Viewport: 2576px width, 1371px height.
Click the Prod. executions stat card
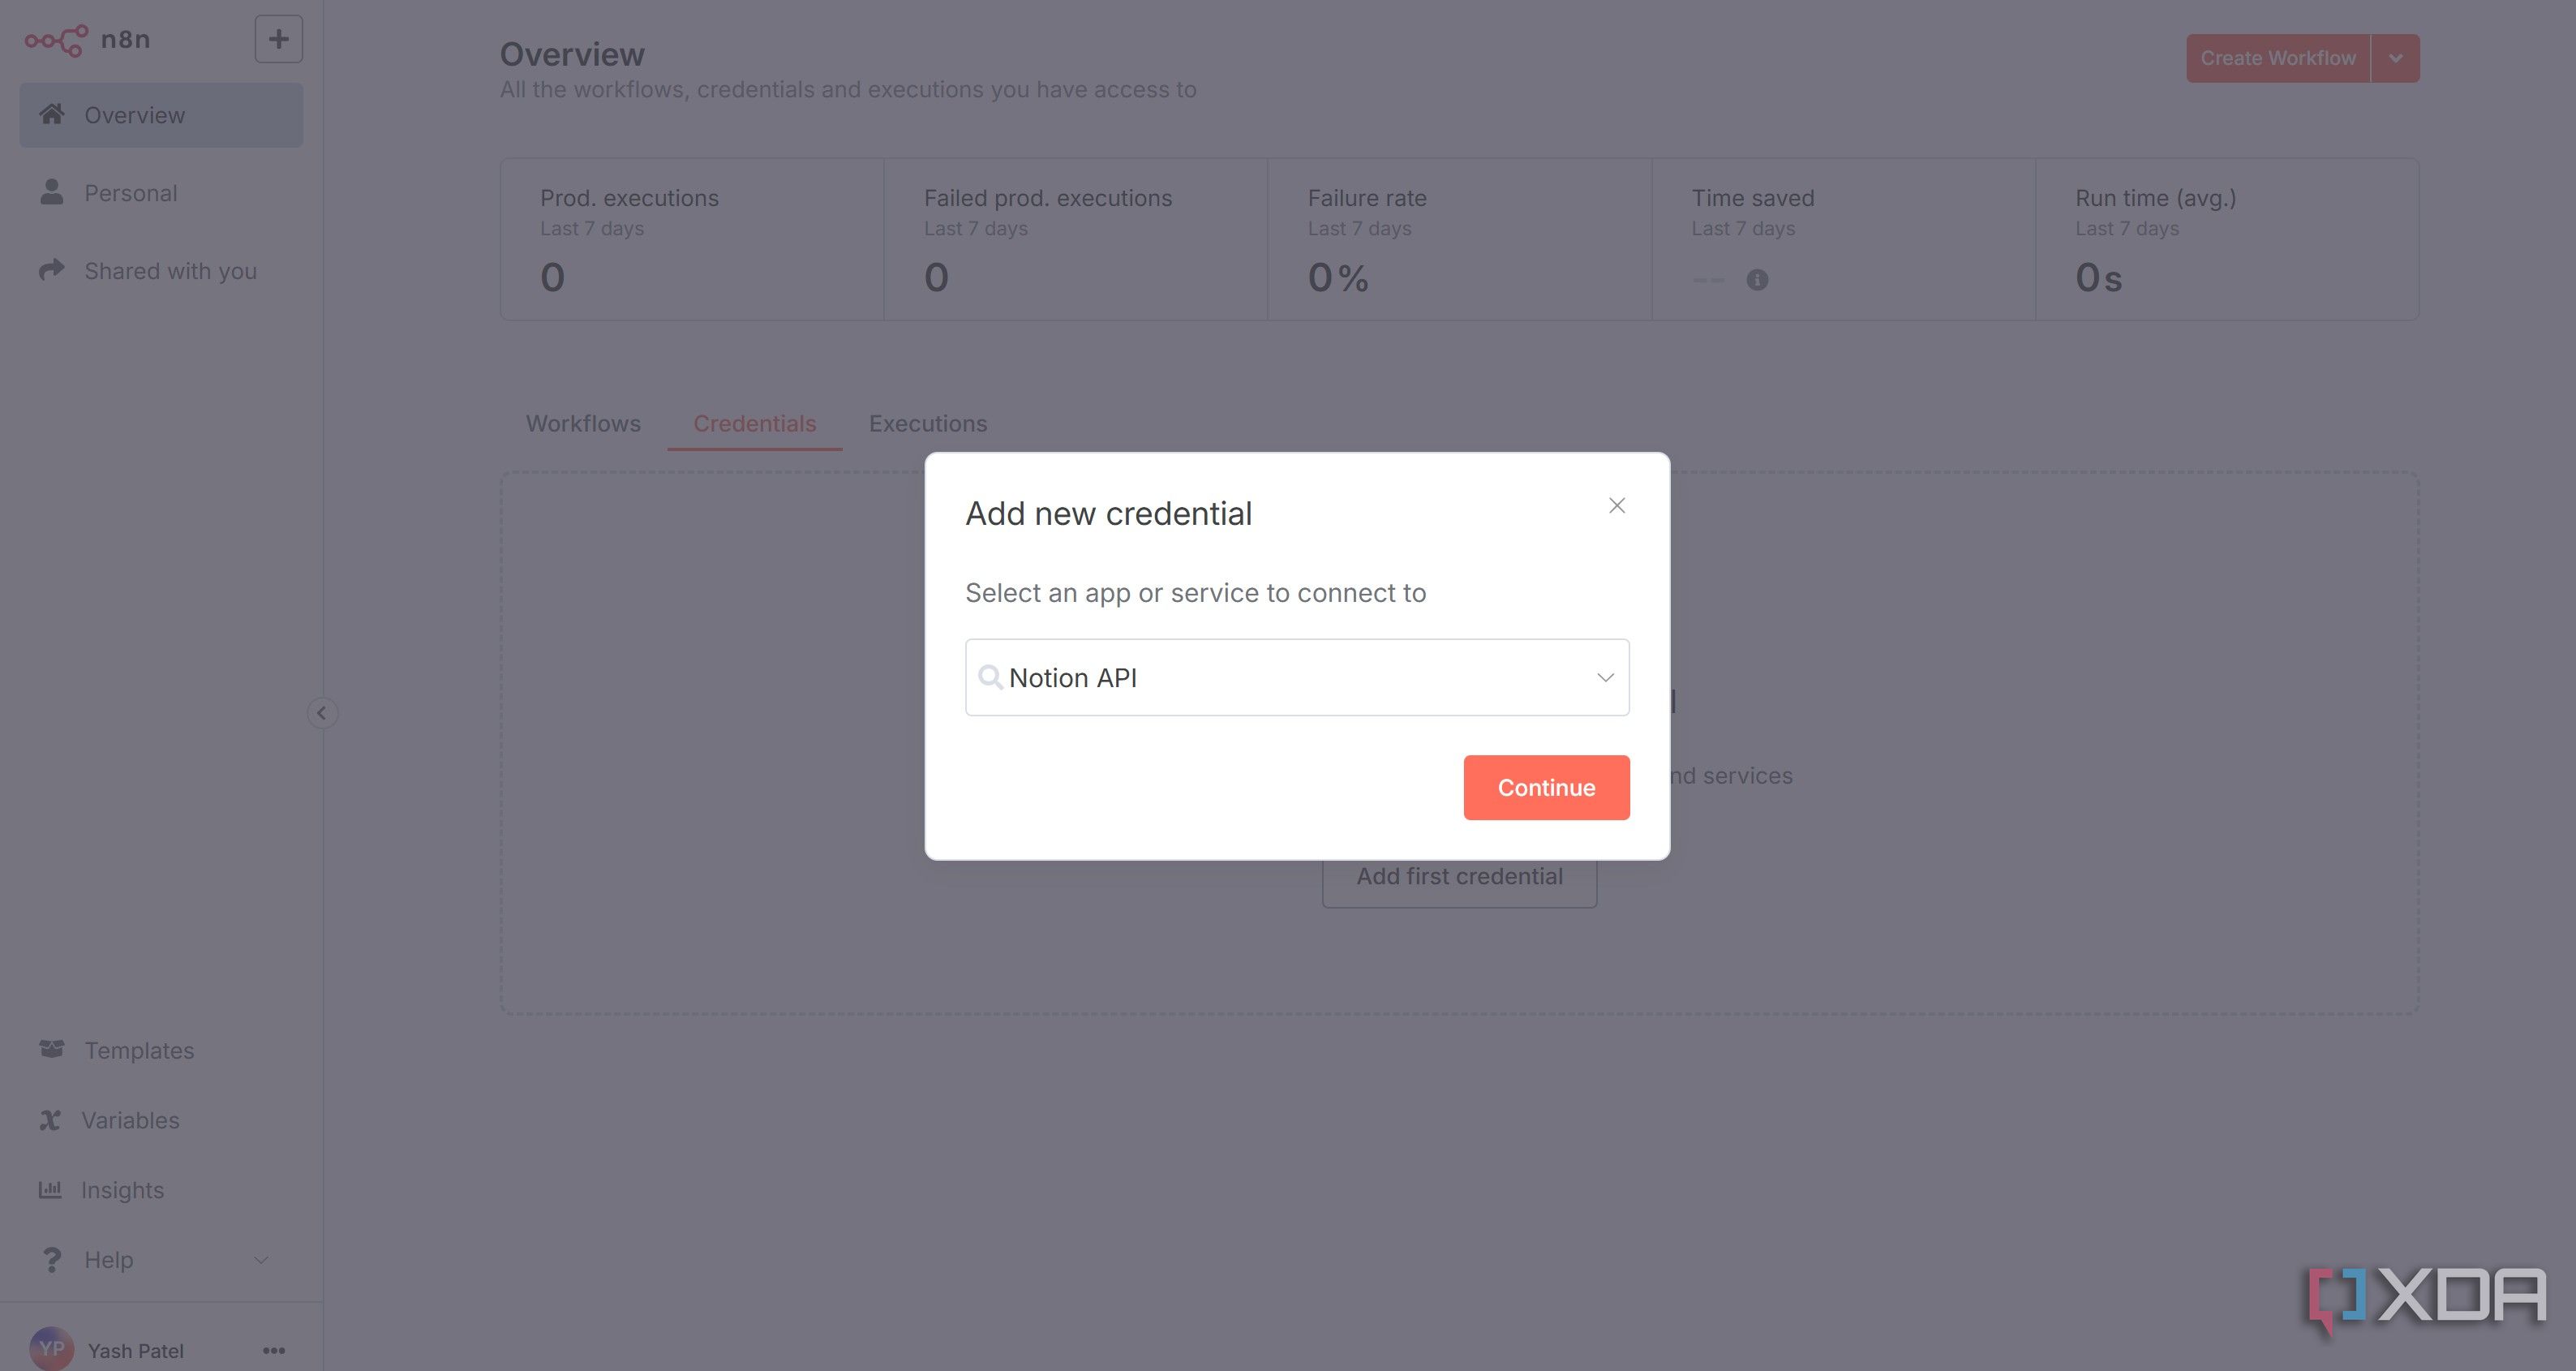point(692,240)
